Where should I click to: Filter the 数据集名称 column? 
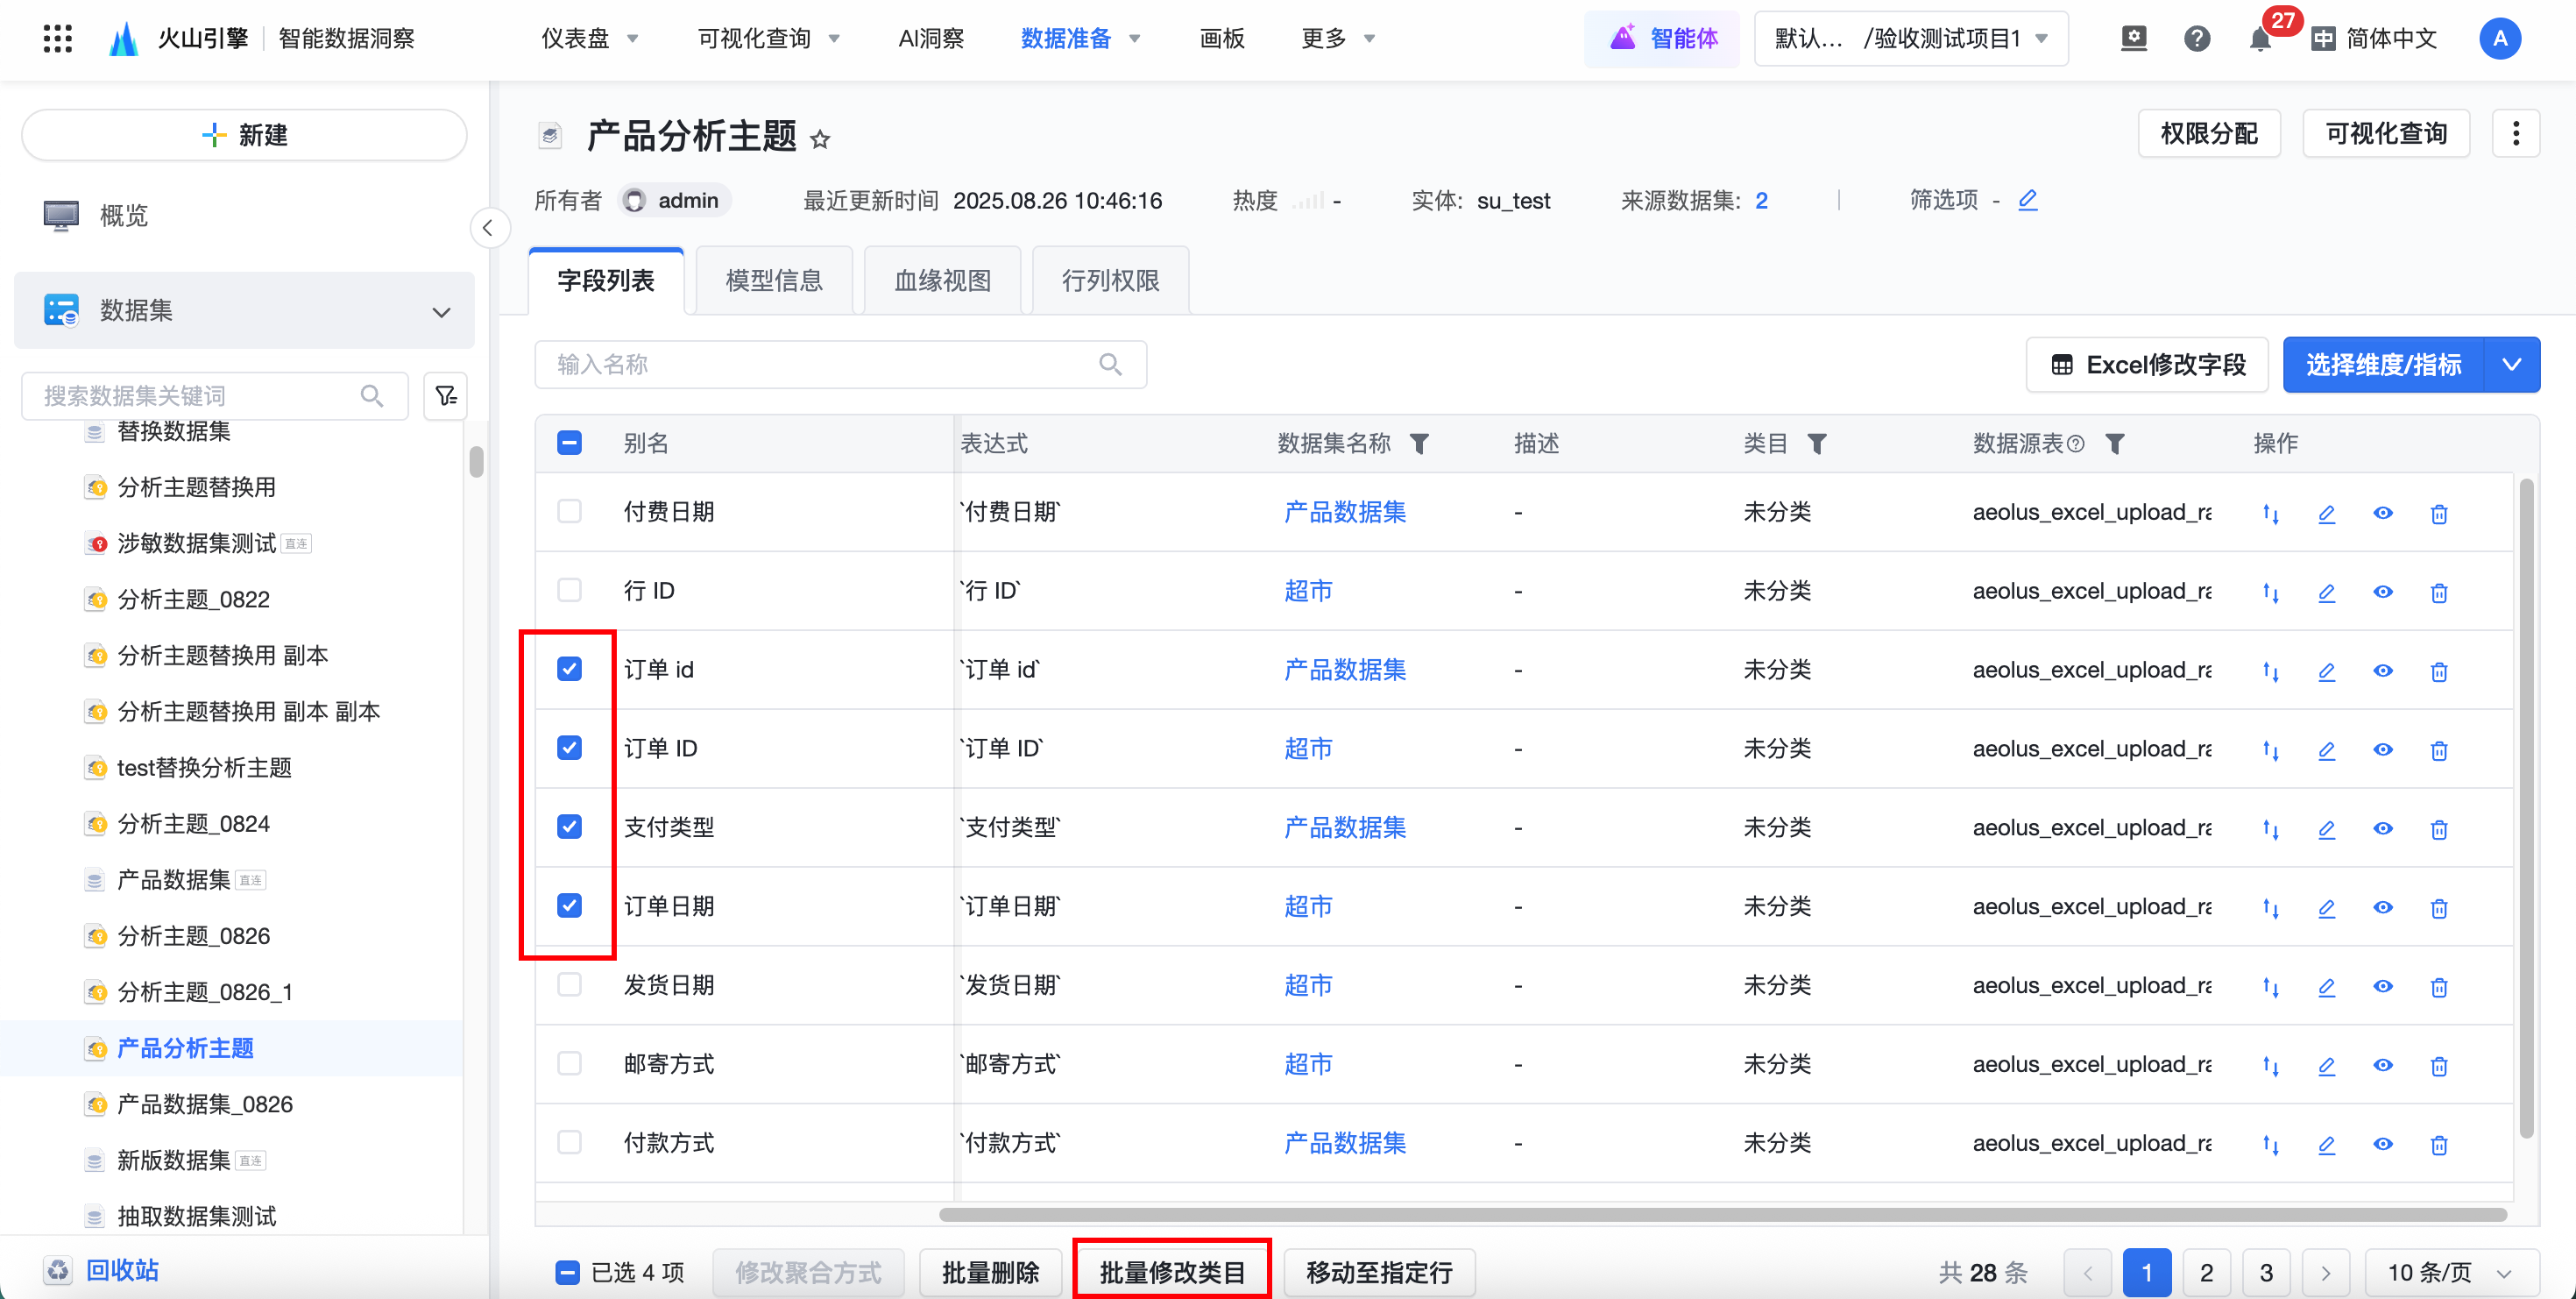1419,443
